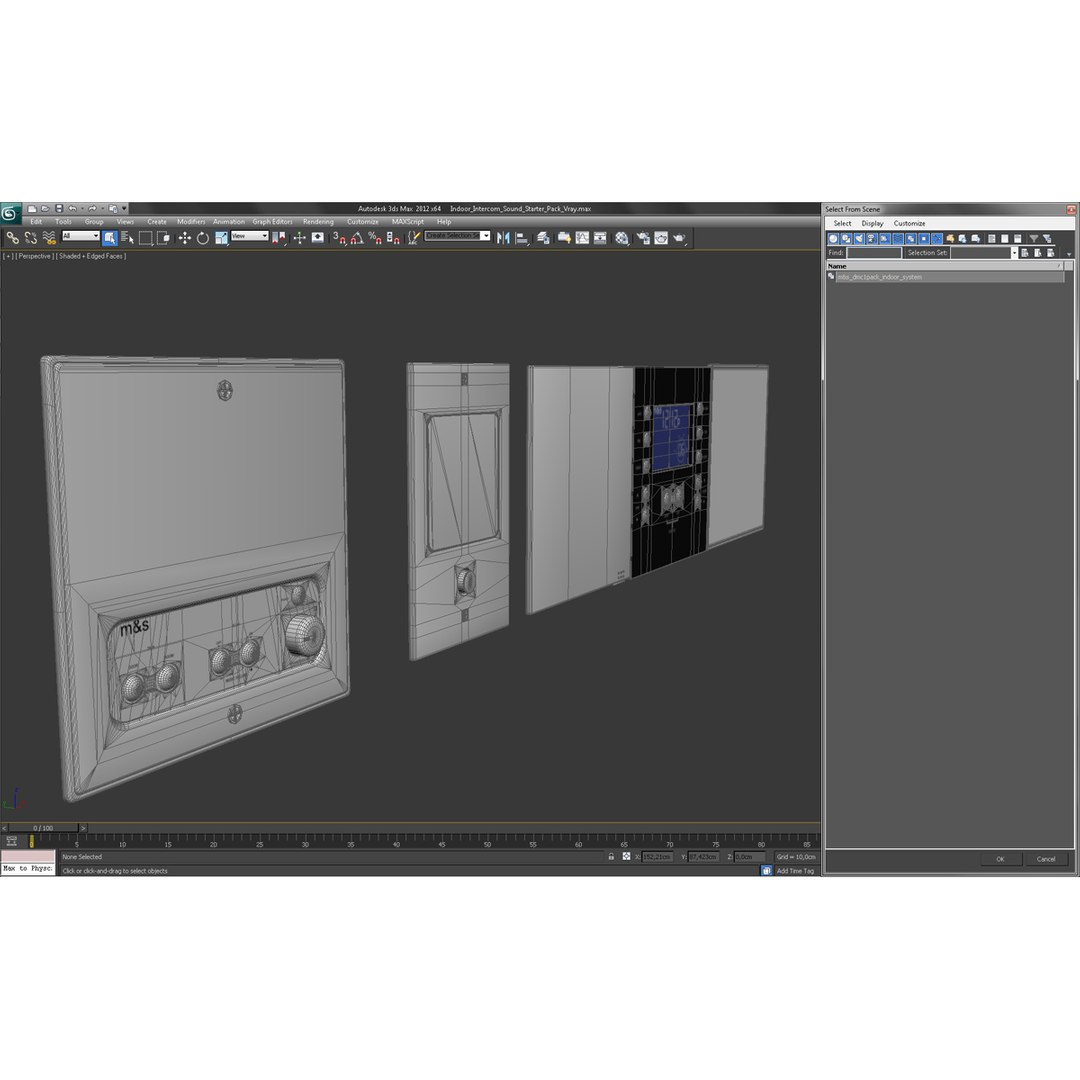
Task: Open the Edit menu
Action: [36, 222]
